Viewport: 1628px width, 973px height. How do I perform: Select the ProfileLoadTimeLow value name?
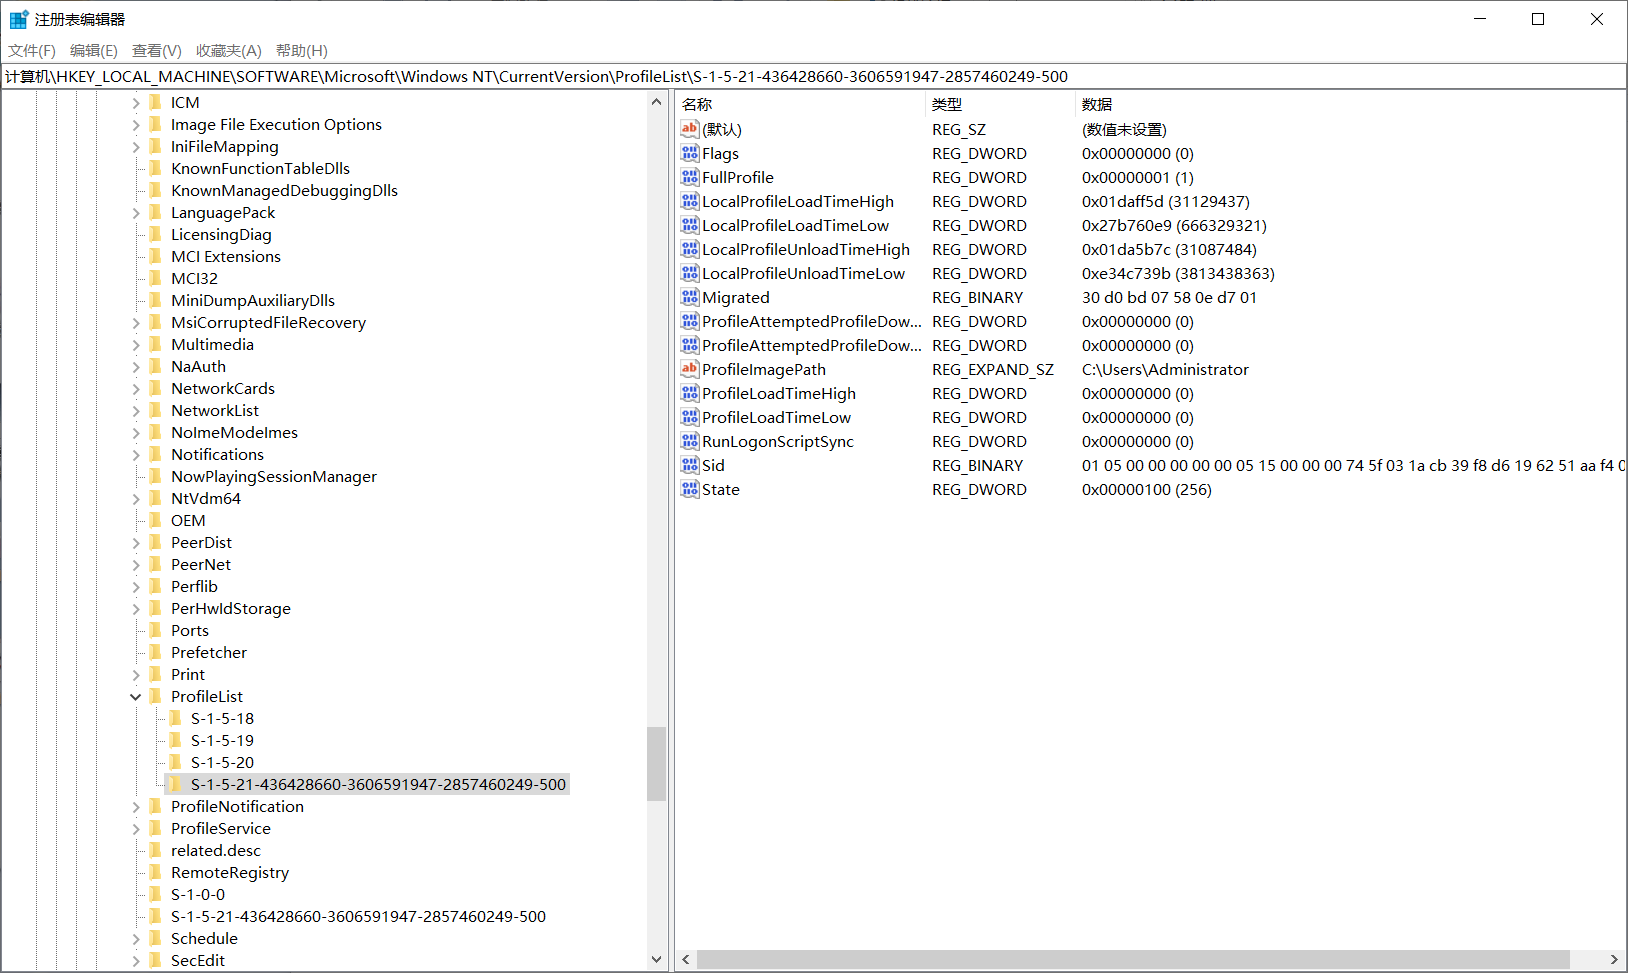click(776, 417)
